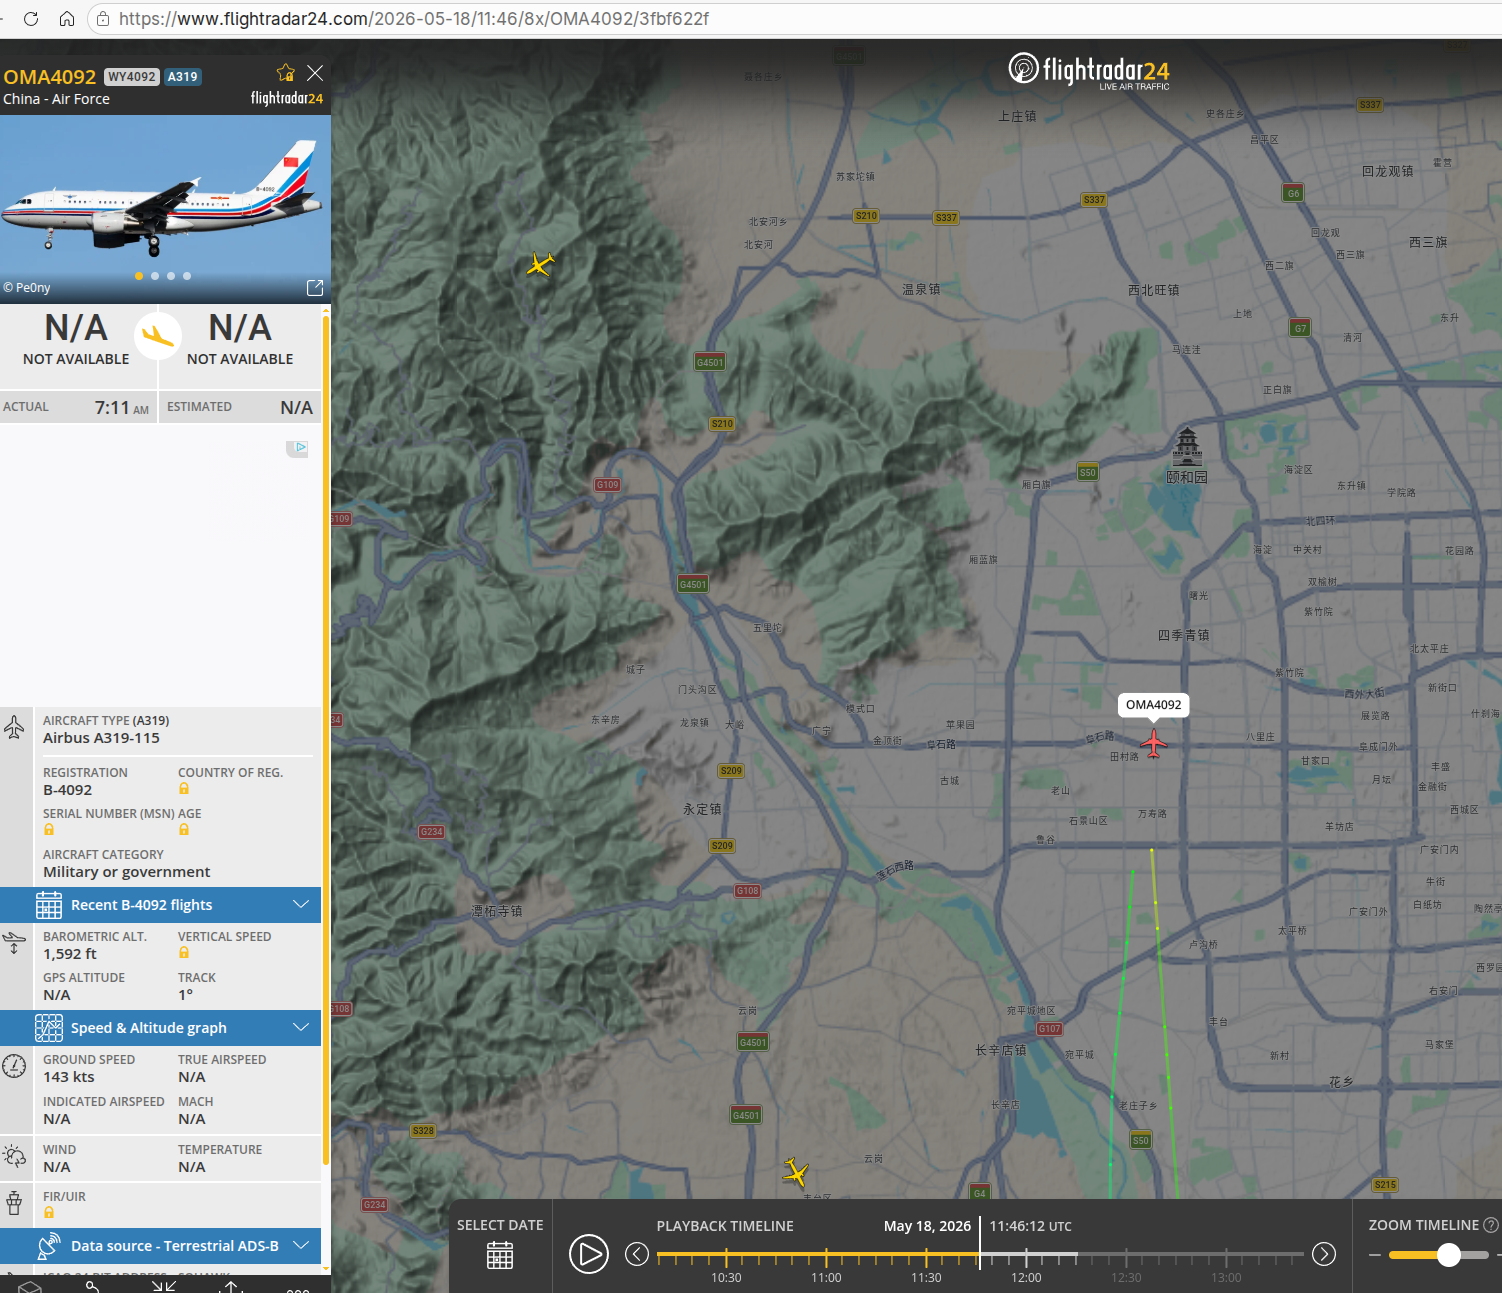Click the Summer Palace landmark icon
1502x1293 pixels.
pos(1187,447)
